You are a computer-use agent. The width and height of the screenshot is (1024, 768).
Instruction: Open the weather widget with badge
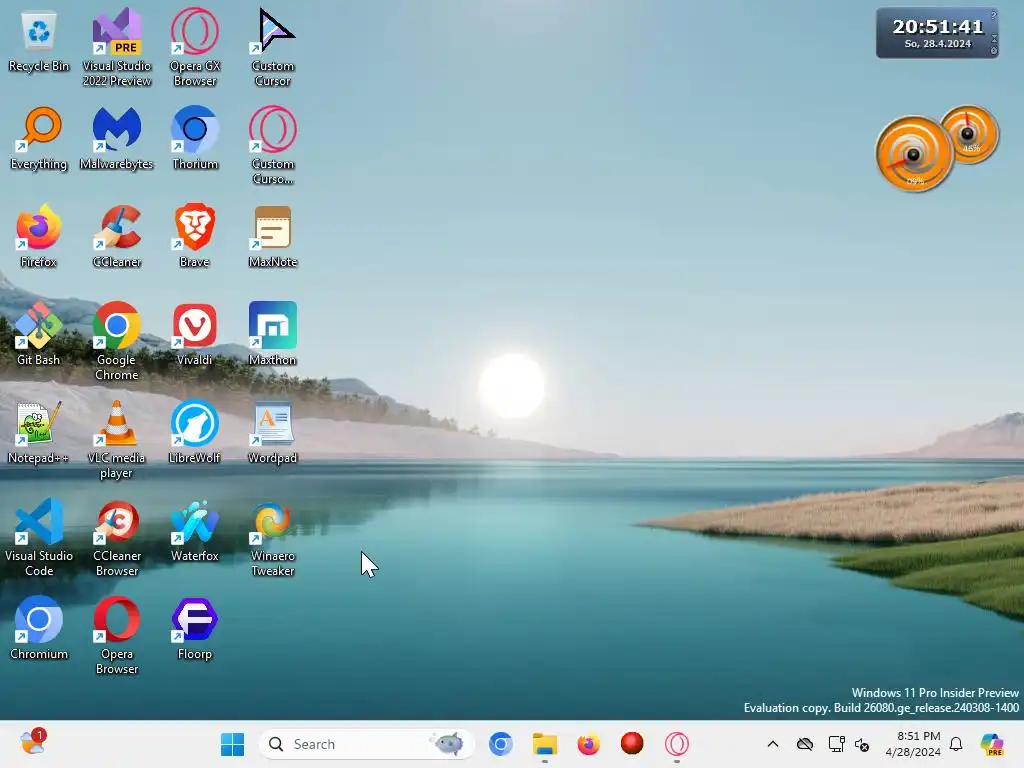pyautogui.click(x=32, y=743)
